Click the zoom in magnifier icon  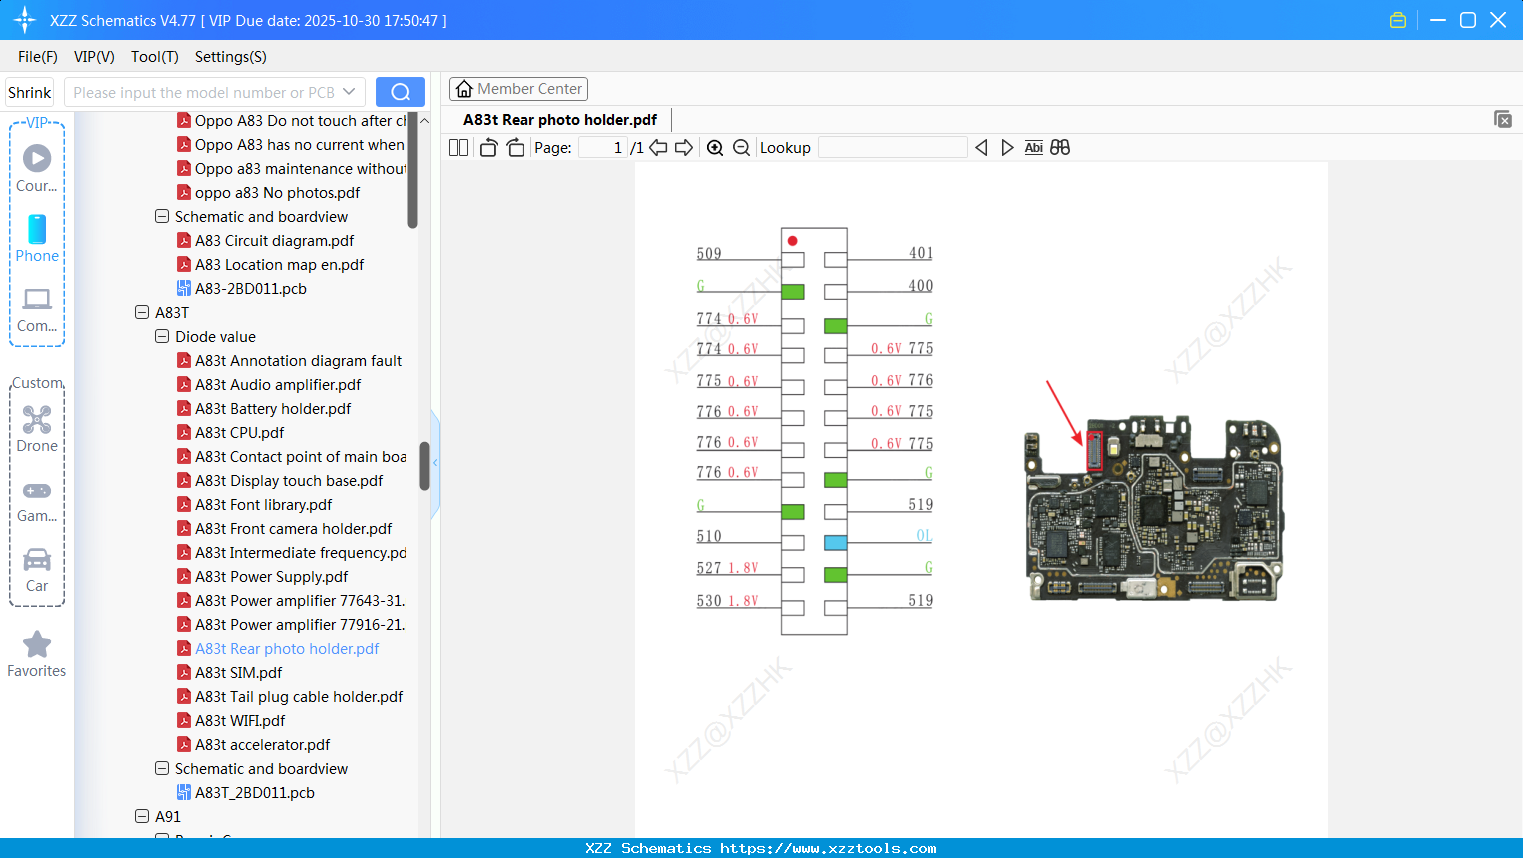point(715,148)
